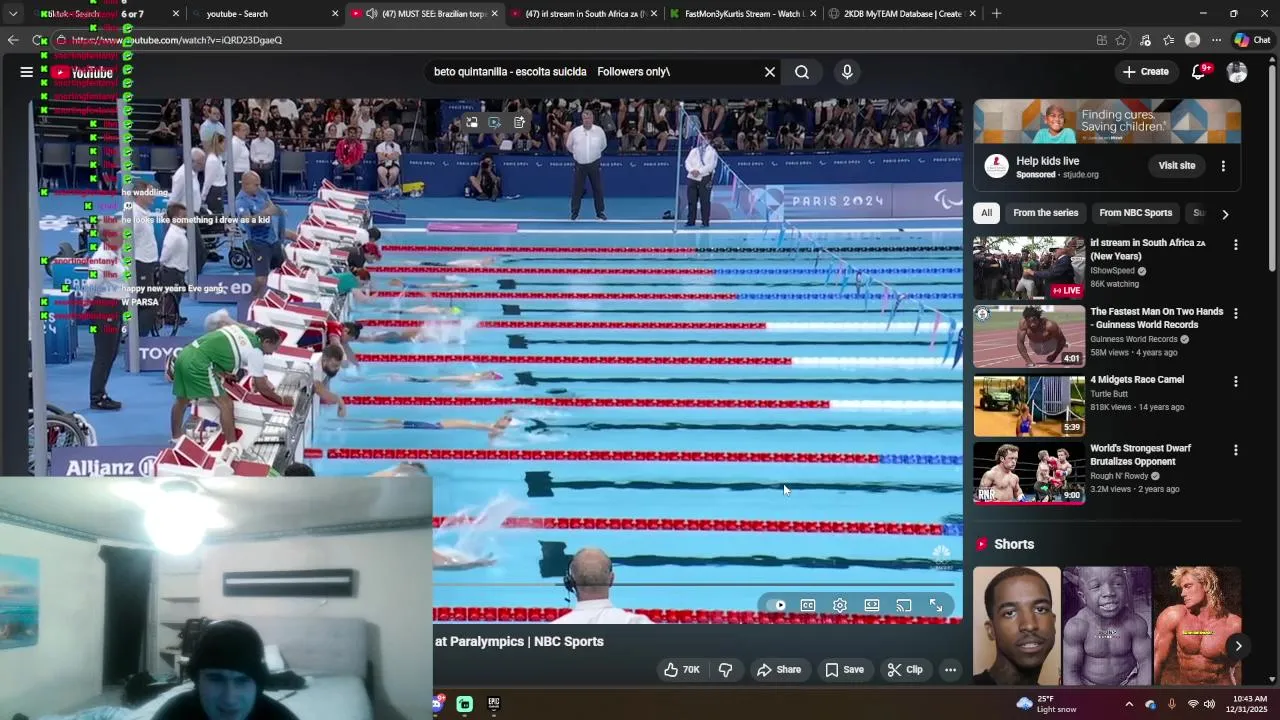1280x720 pixels.
Task: Toggle closed captions in the player
Action: point(808,605)
